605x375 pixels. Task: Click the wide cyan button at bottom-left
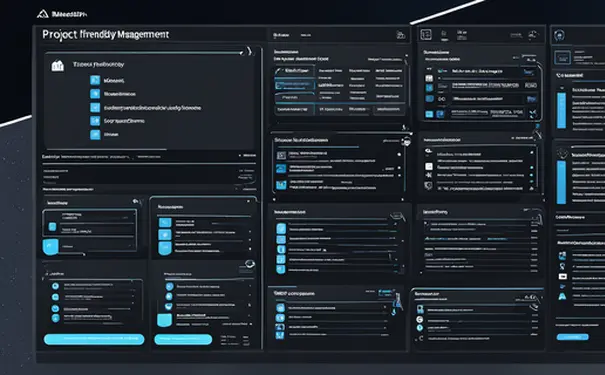point(94,339)
